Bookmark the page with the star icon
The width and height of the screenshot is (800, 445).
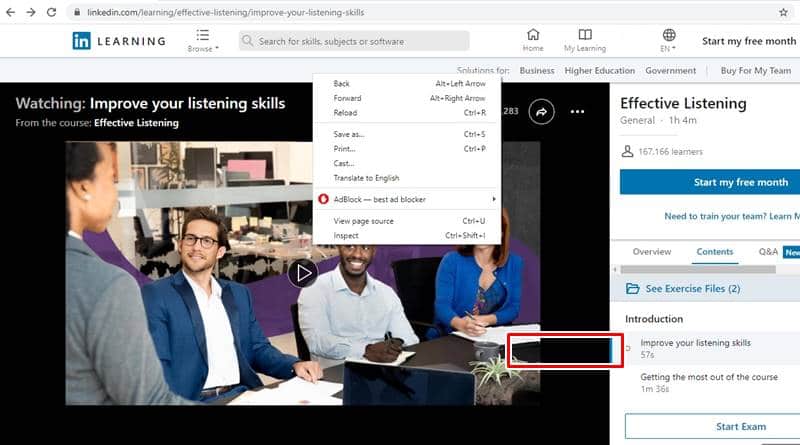point(783,12)
